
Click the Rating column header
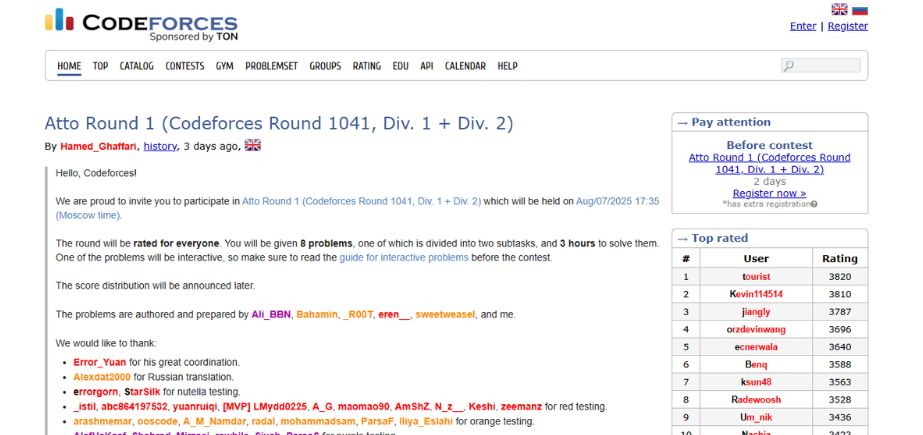point(840,258)
